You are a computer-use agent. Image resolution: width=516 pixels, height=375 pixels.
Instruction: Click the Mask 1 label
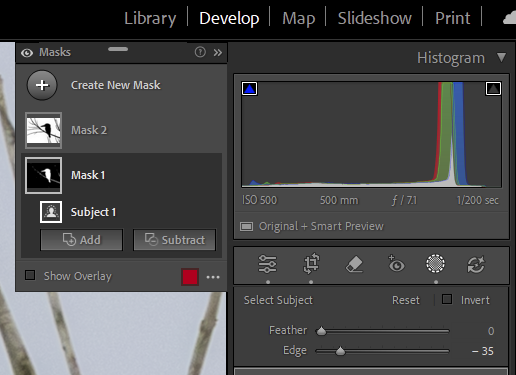pyautogui.click(x=88, y=175)
